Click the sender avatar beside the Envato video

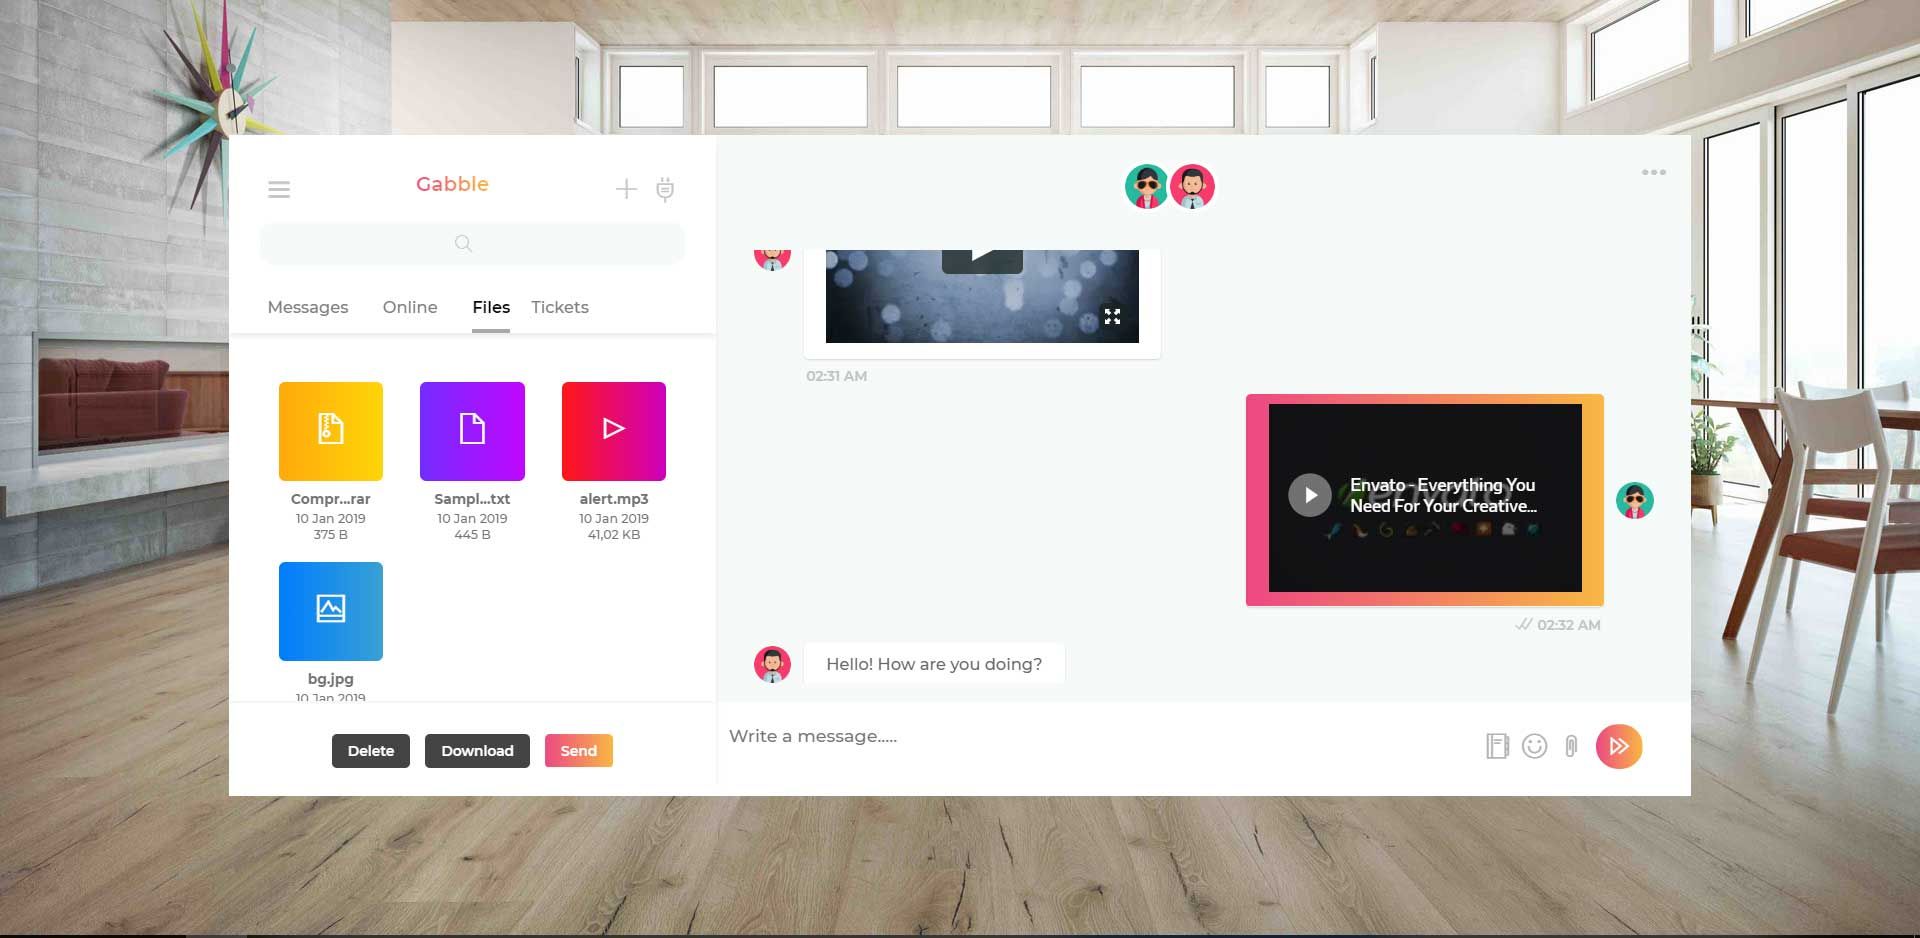pyautogui.click(x=1635, y=500)
